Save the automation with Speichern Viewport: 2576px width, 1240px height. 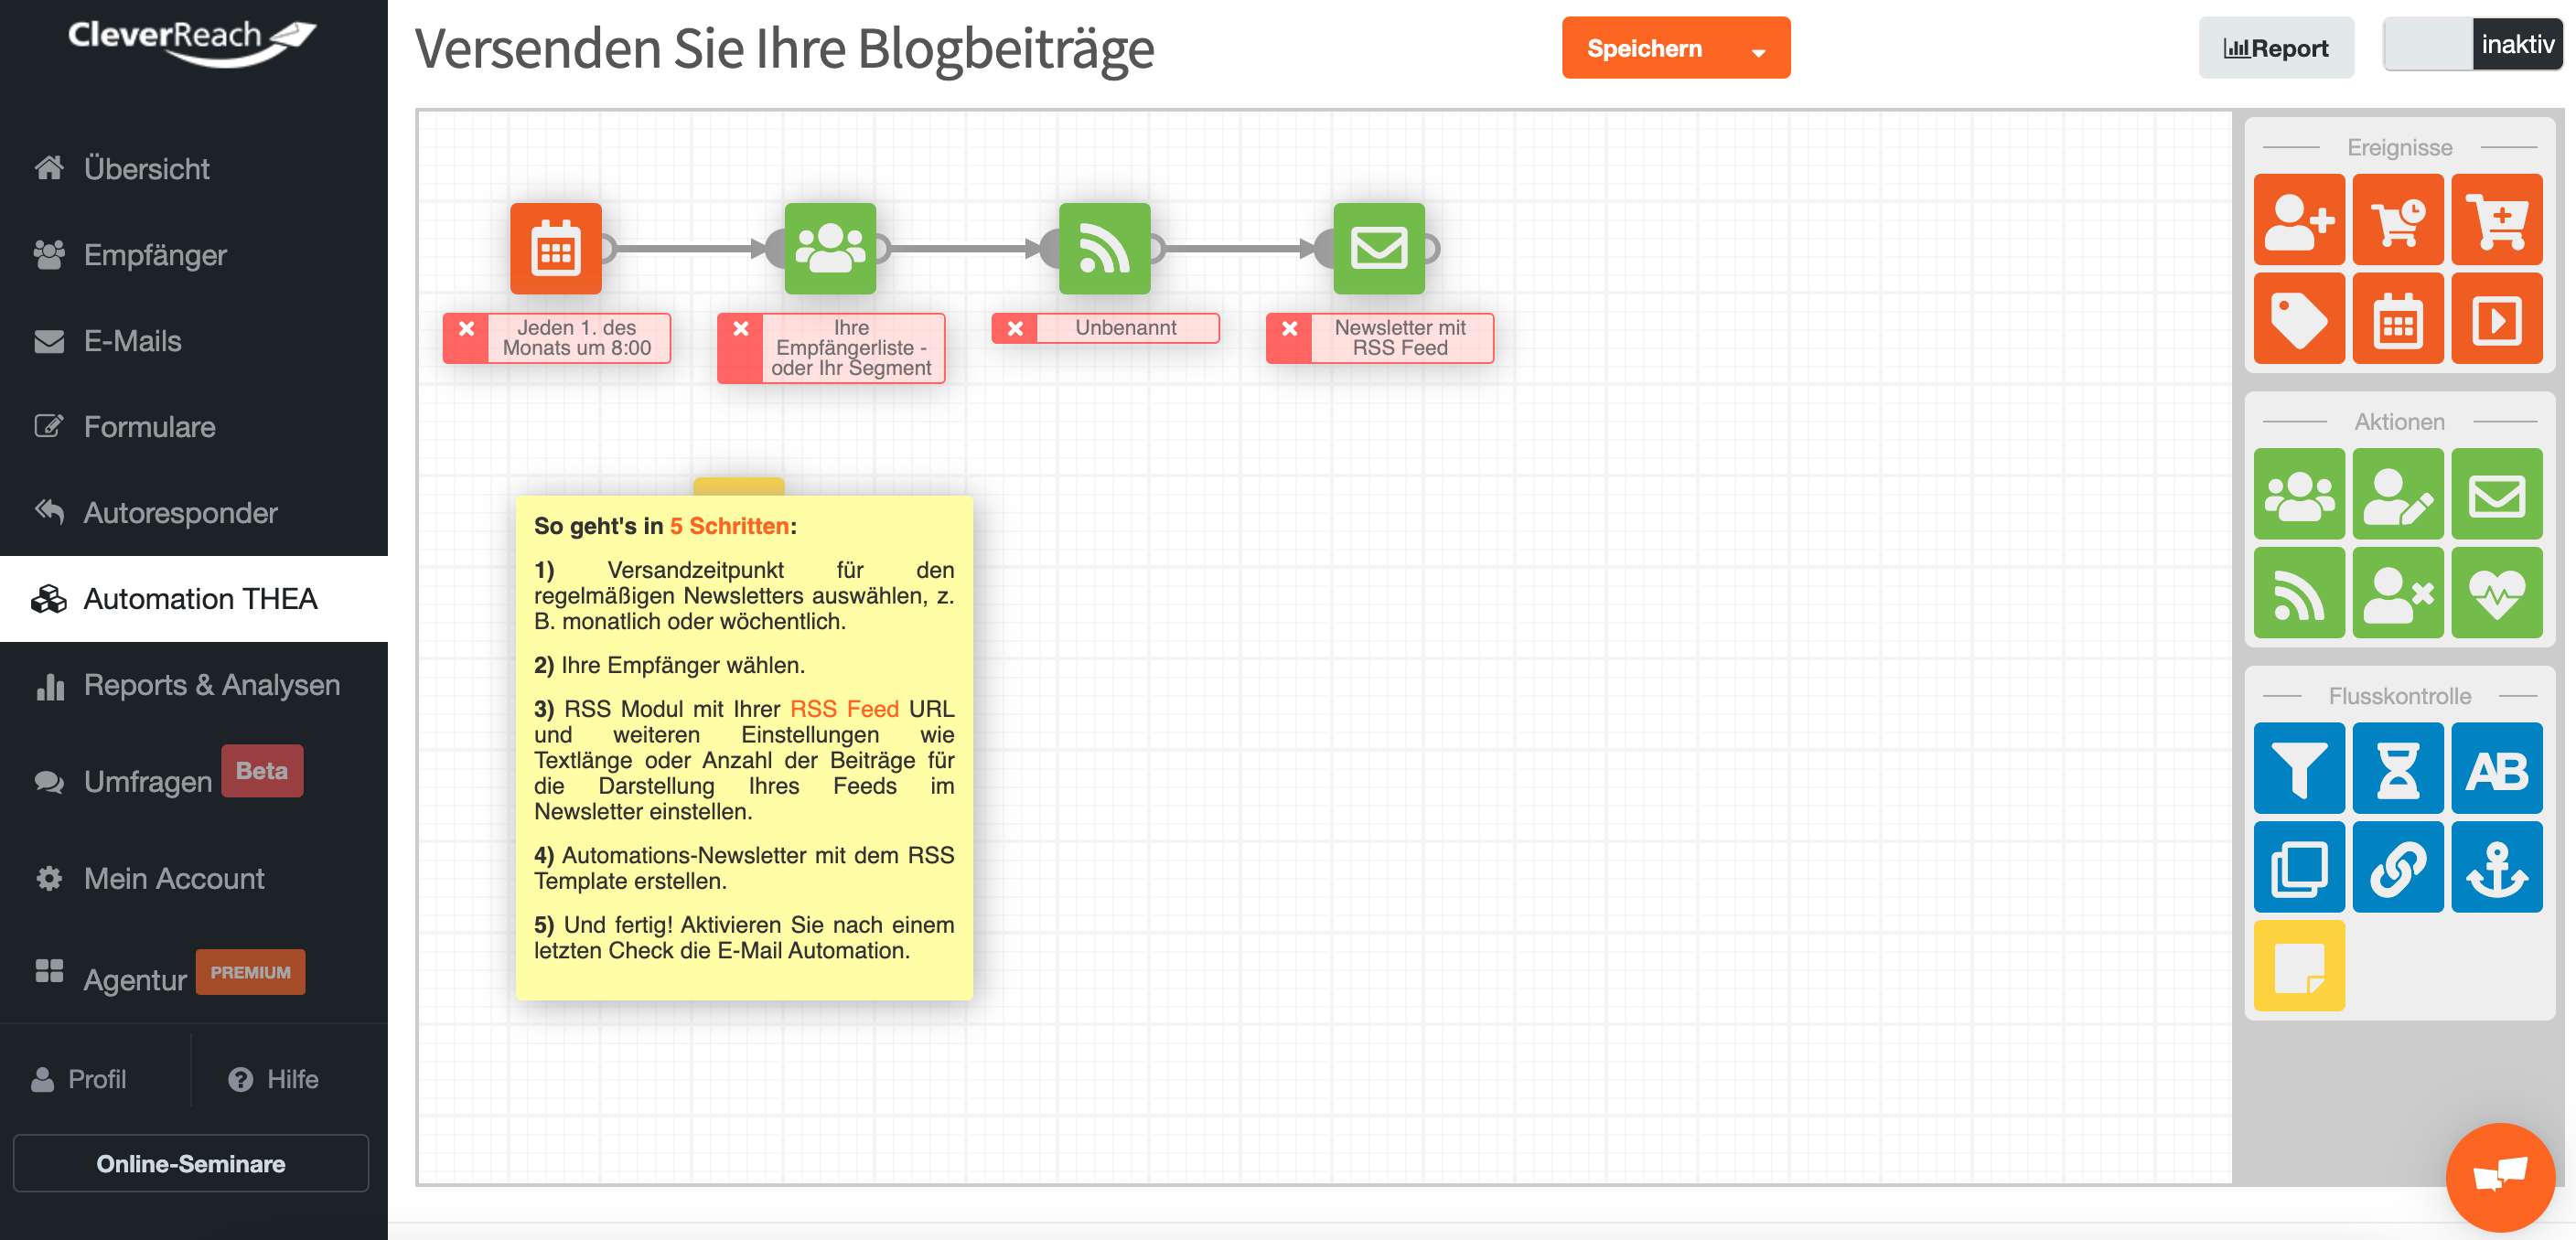1644,48
